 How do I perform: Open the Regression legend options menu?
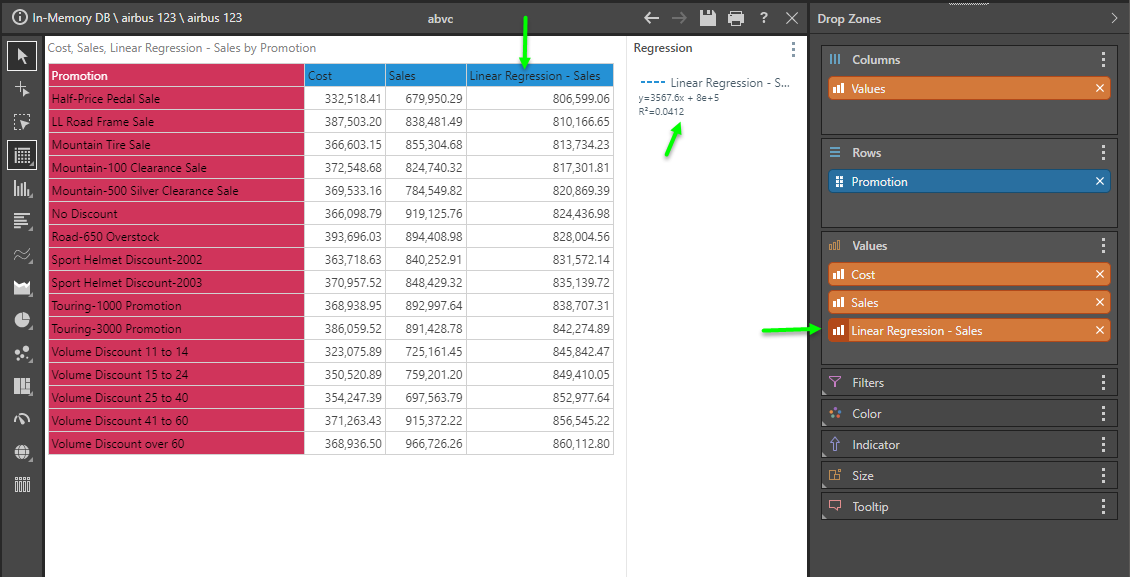[793, 49]
